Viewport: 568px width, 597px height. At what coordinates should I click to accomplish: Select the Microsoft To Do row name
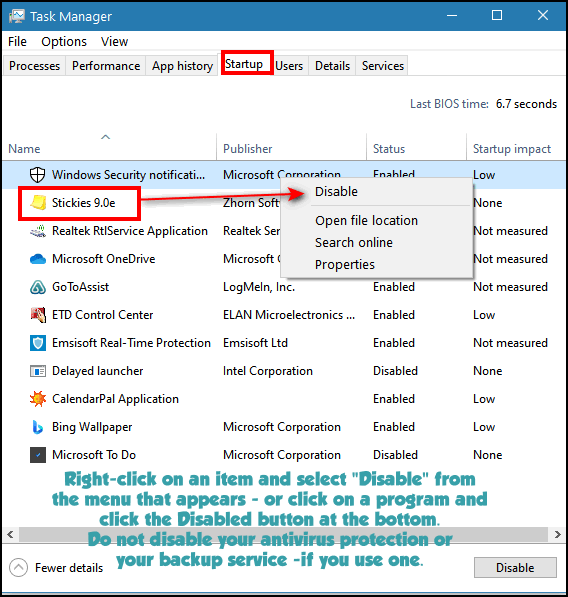[x=94, y=455]
